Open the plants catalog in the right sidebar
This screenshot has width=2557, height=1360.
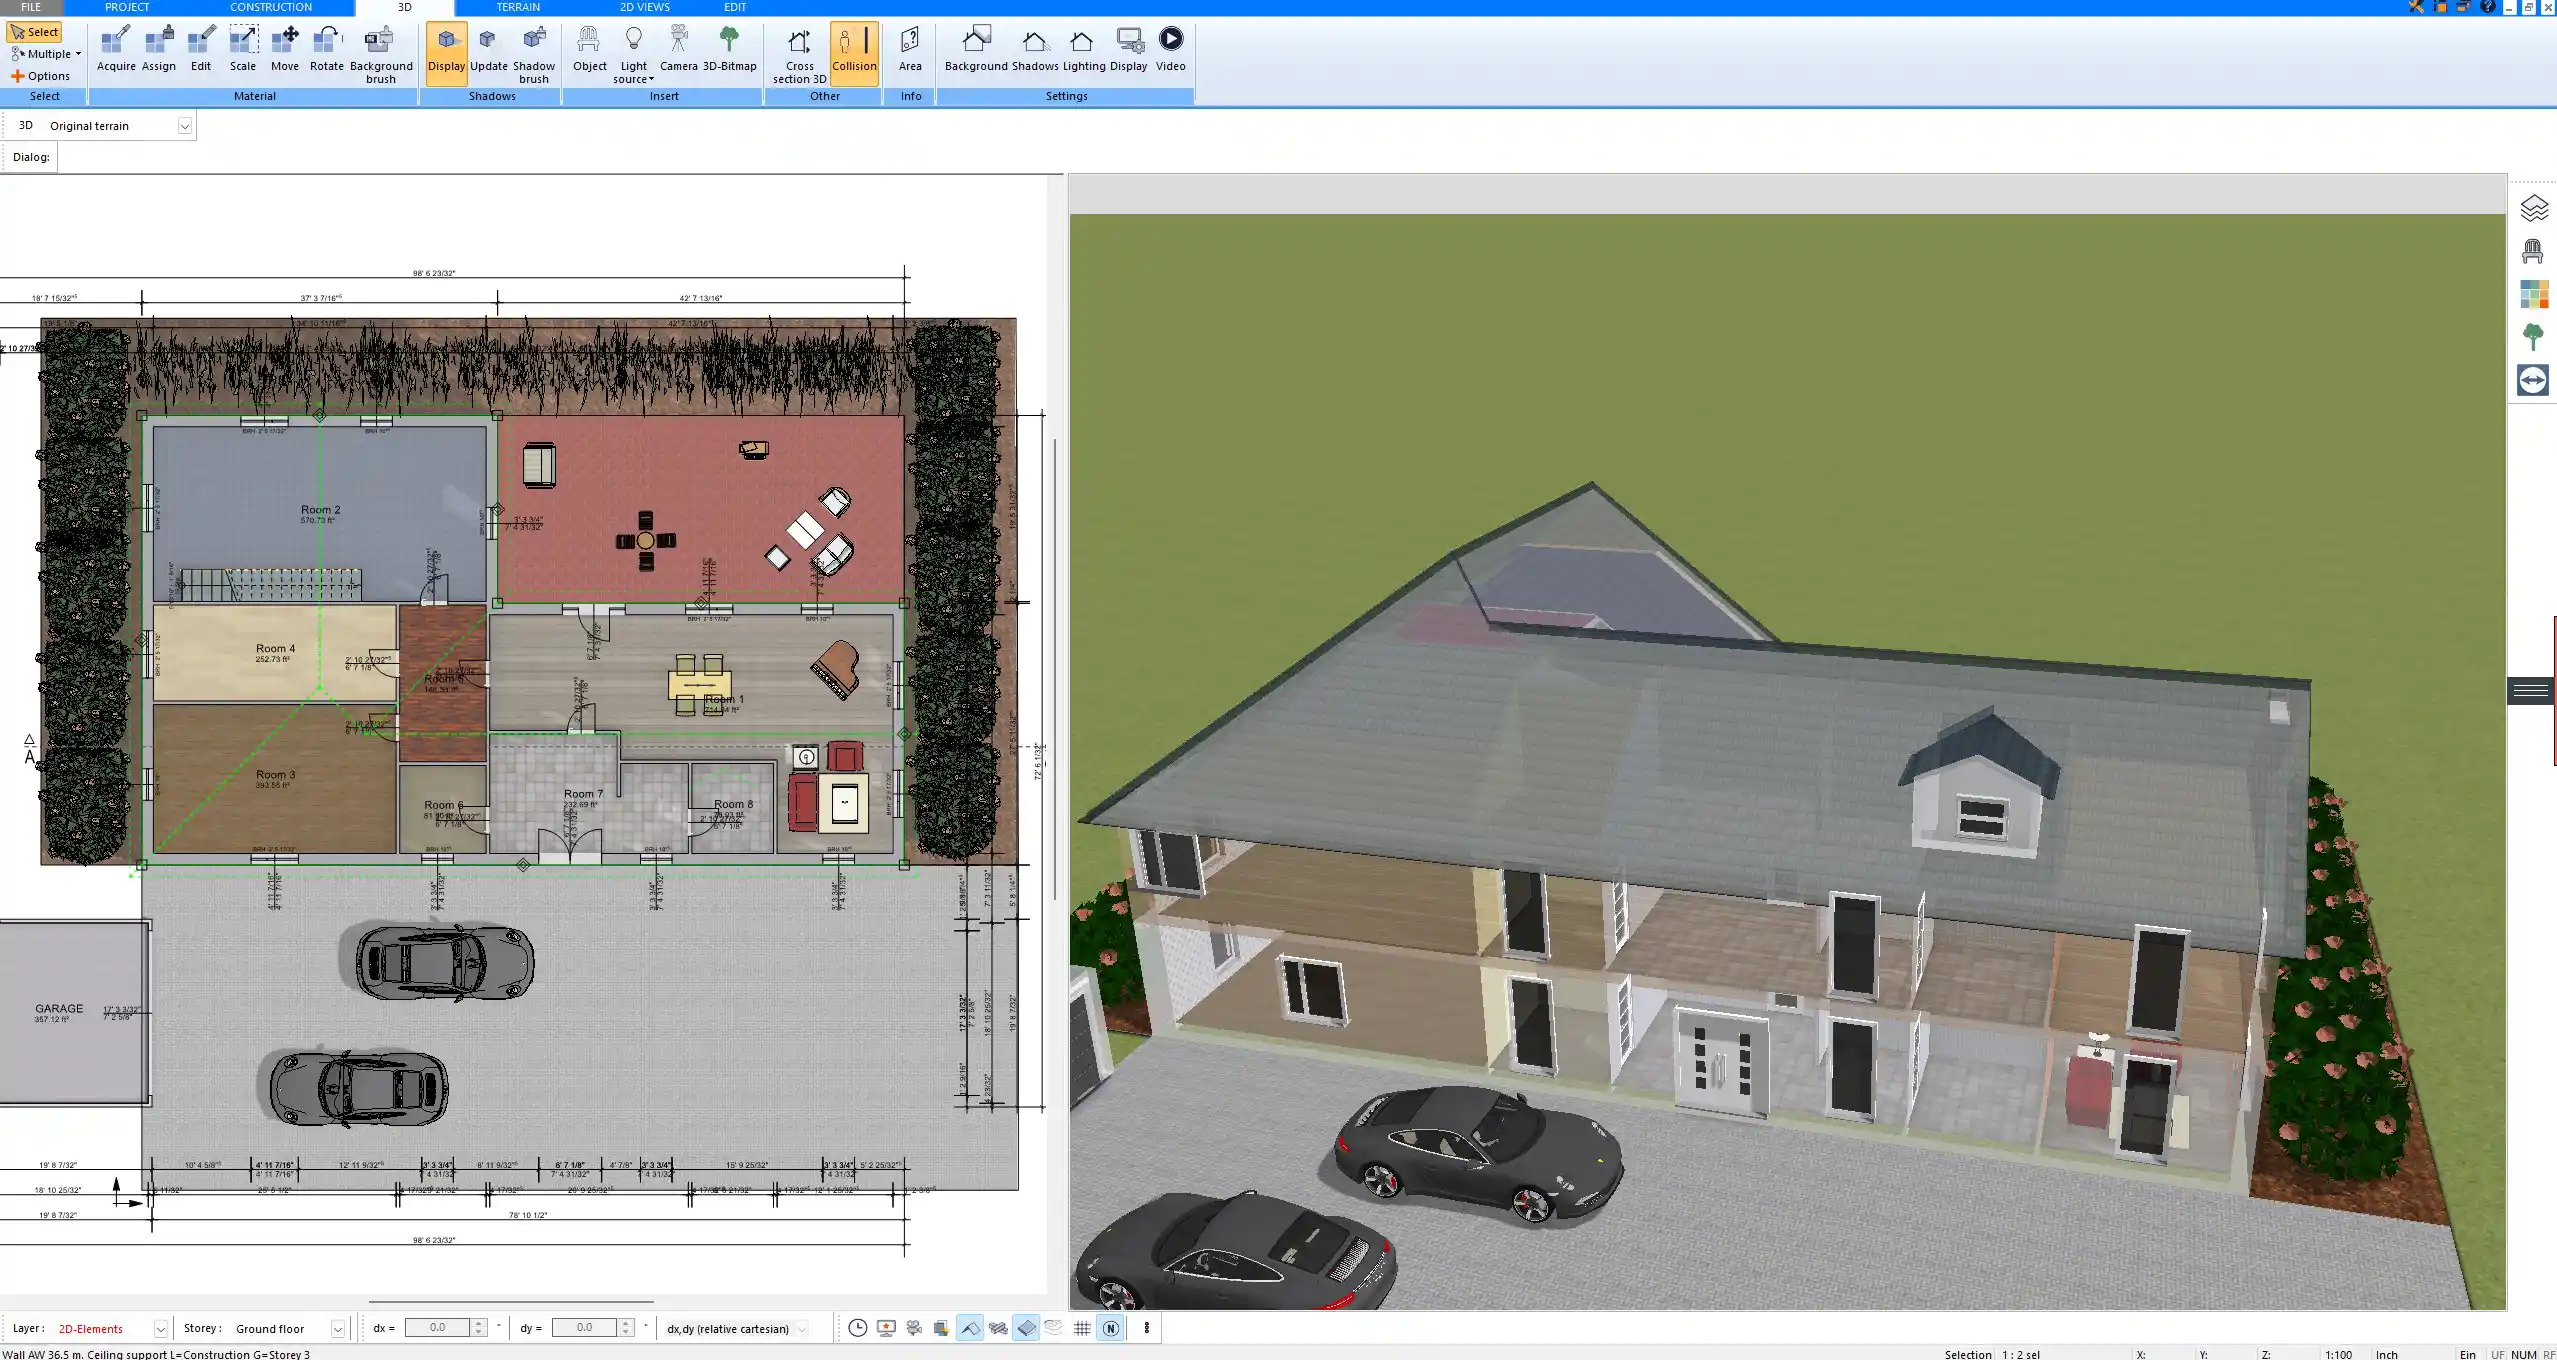2533,336
